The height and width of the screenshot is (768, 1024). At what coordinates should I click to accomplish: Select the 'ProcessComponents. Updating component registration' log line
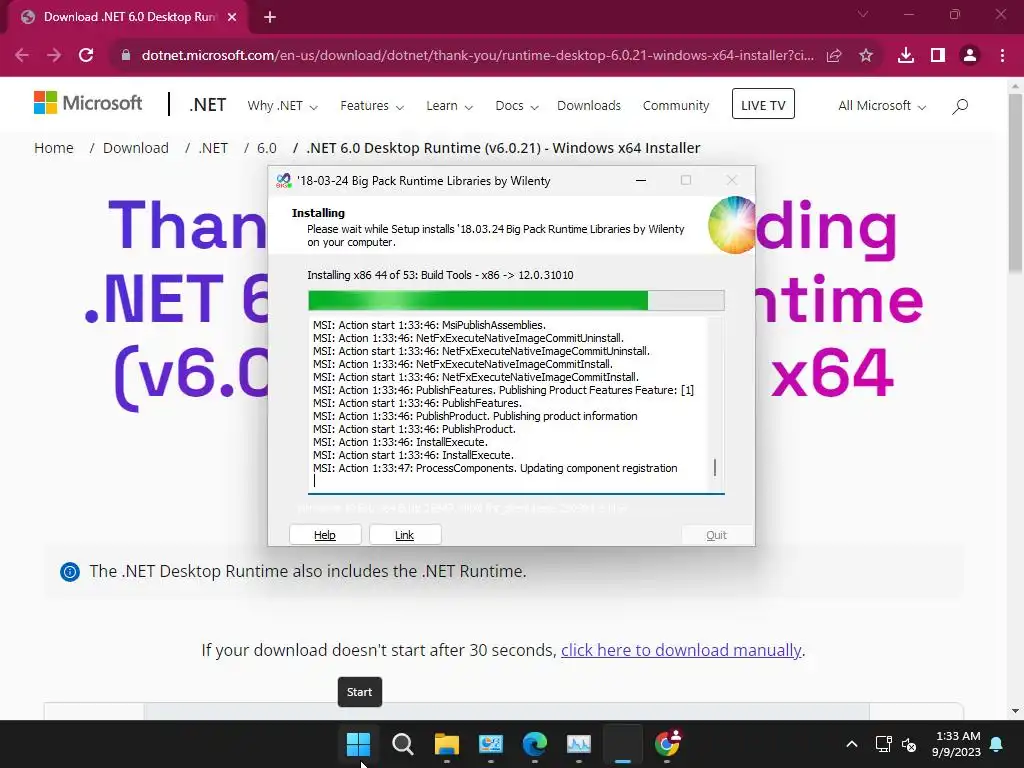[495, 468]
